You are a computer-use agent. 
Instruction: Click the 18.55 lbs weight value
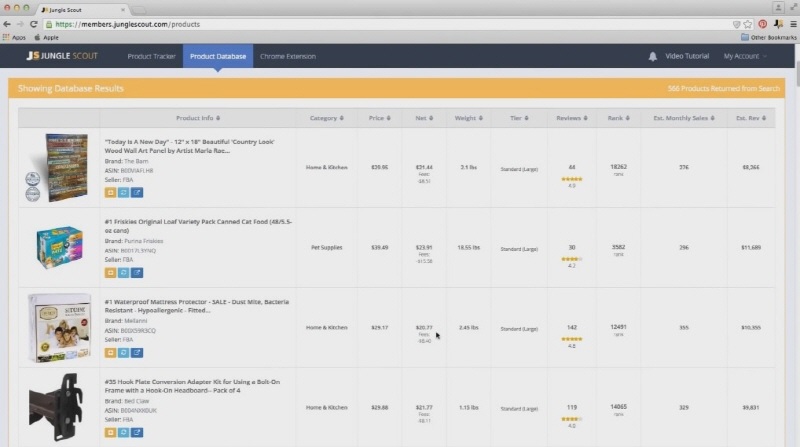pyautogui.click(x=468, y=247)
